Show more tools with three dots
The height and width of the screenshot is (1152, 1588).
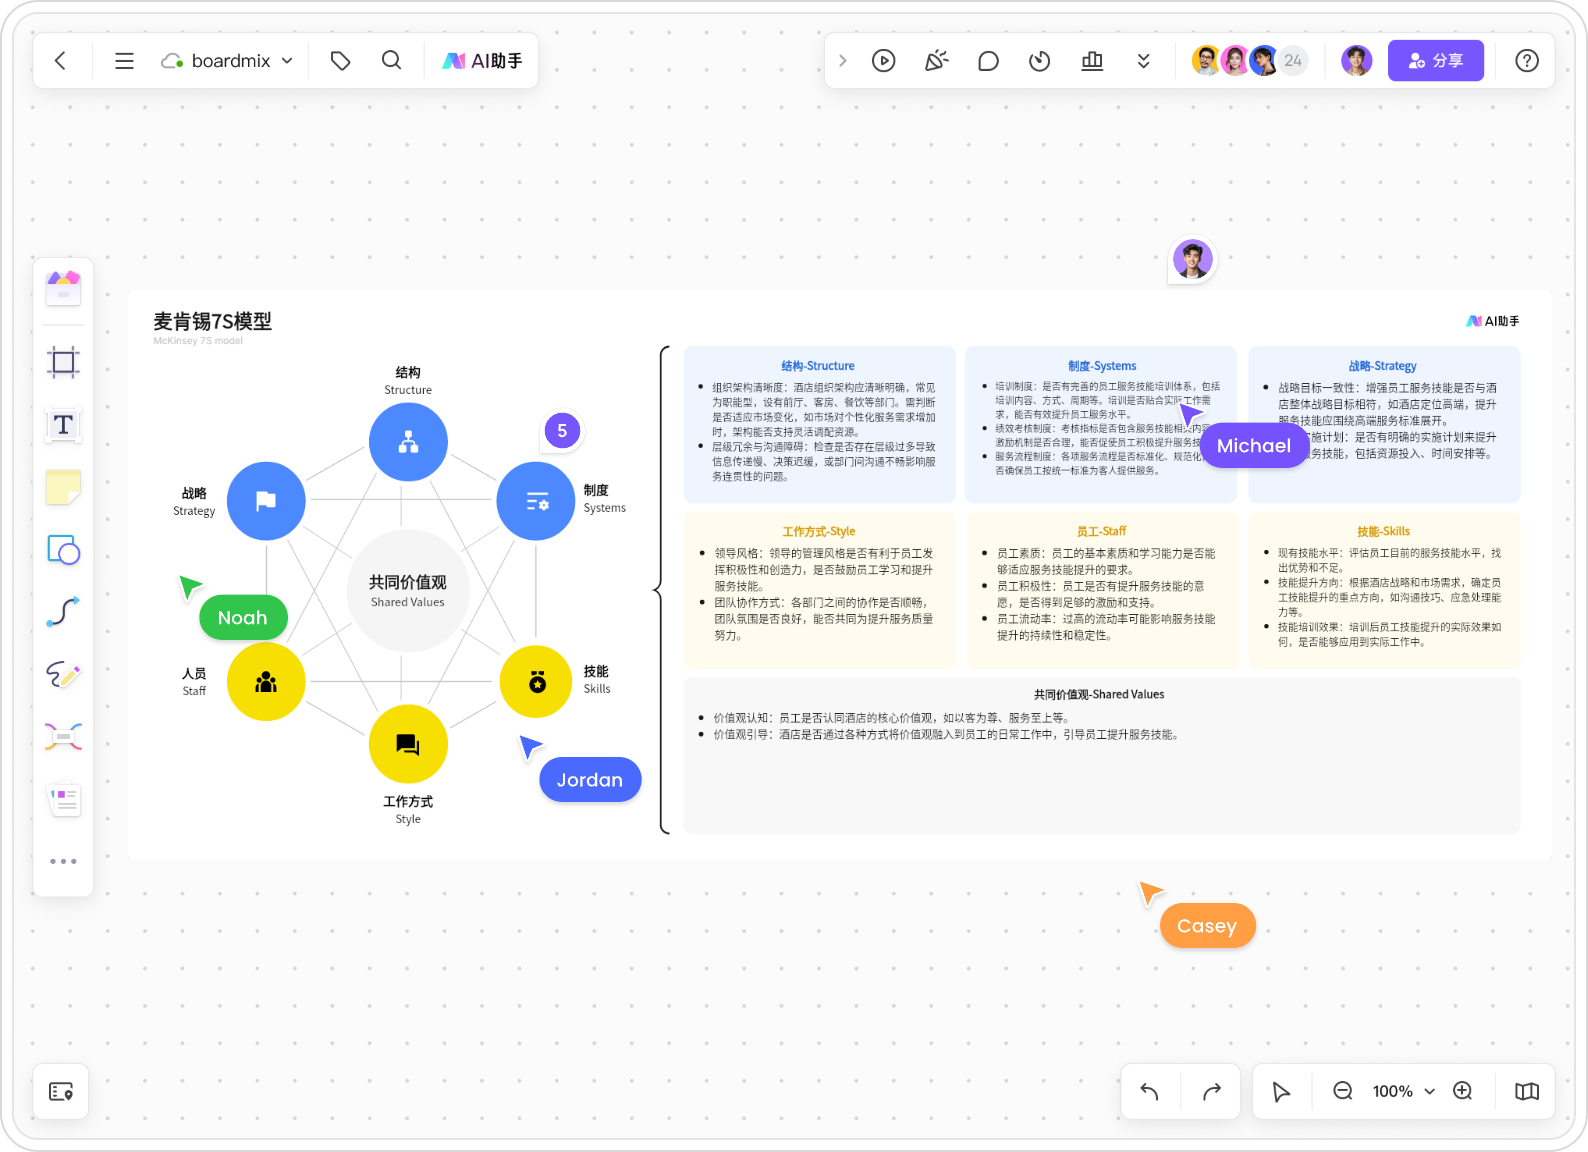[x=64, y=861]
